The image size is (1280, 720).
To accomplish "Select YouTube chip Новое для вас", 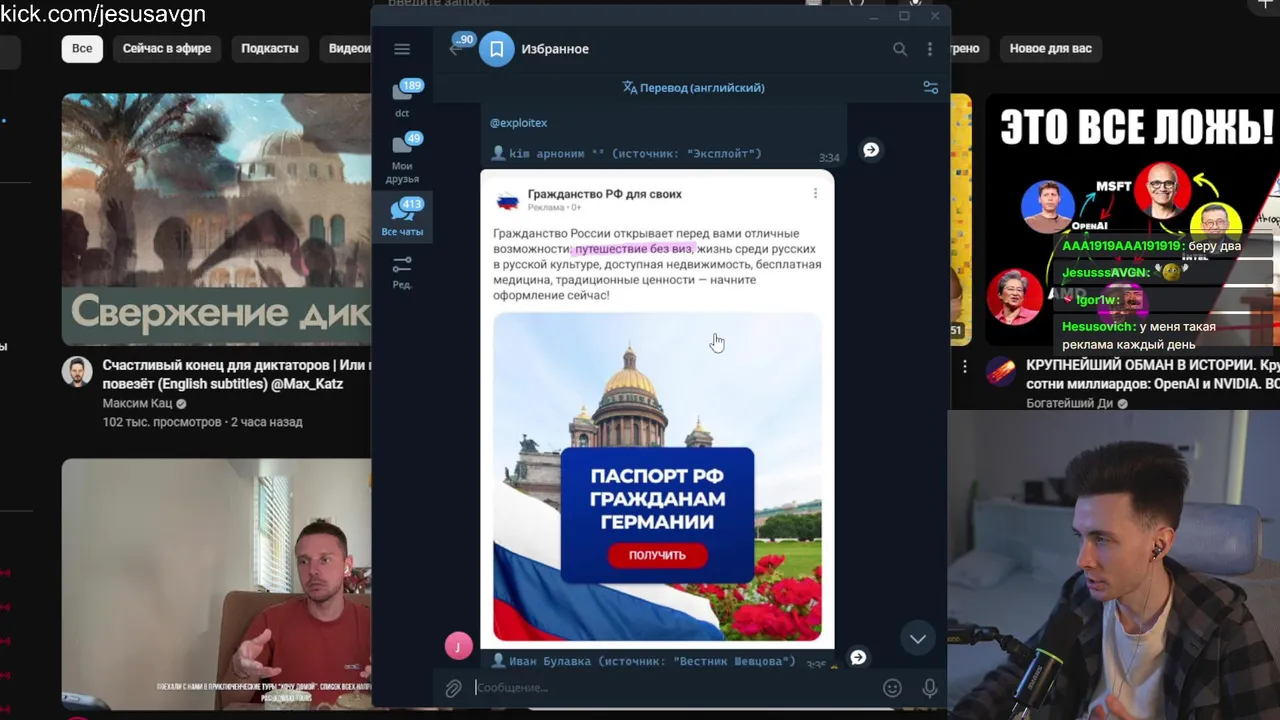I will (1050, 48).
